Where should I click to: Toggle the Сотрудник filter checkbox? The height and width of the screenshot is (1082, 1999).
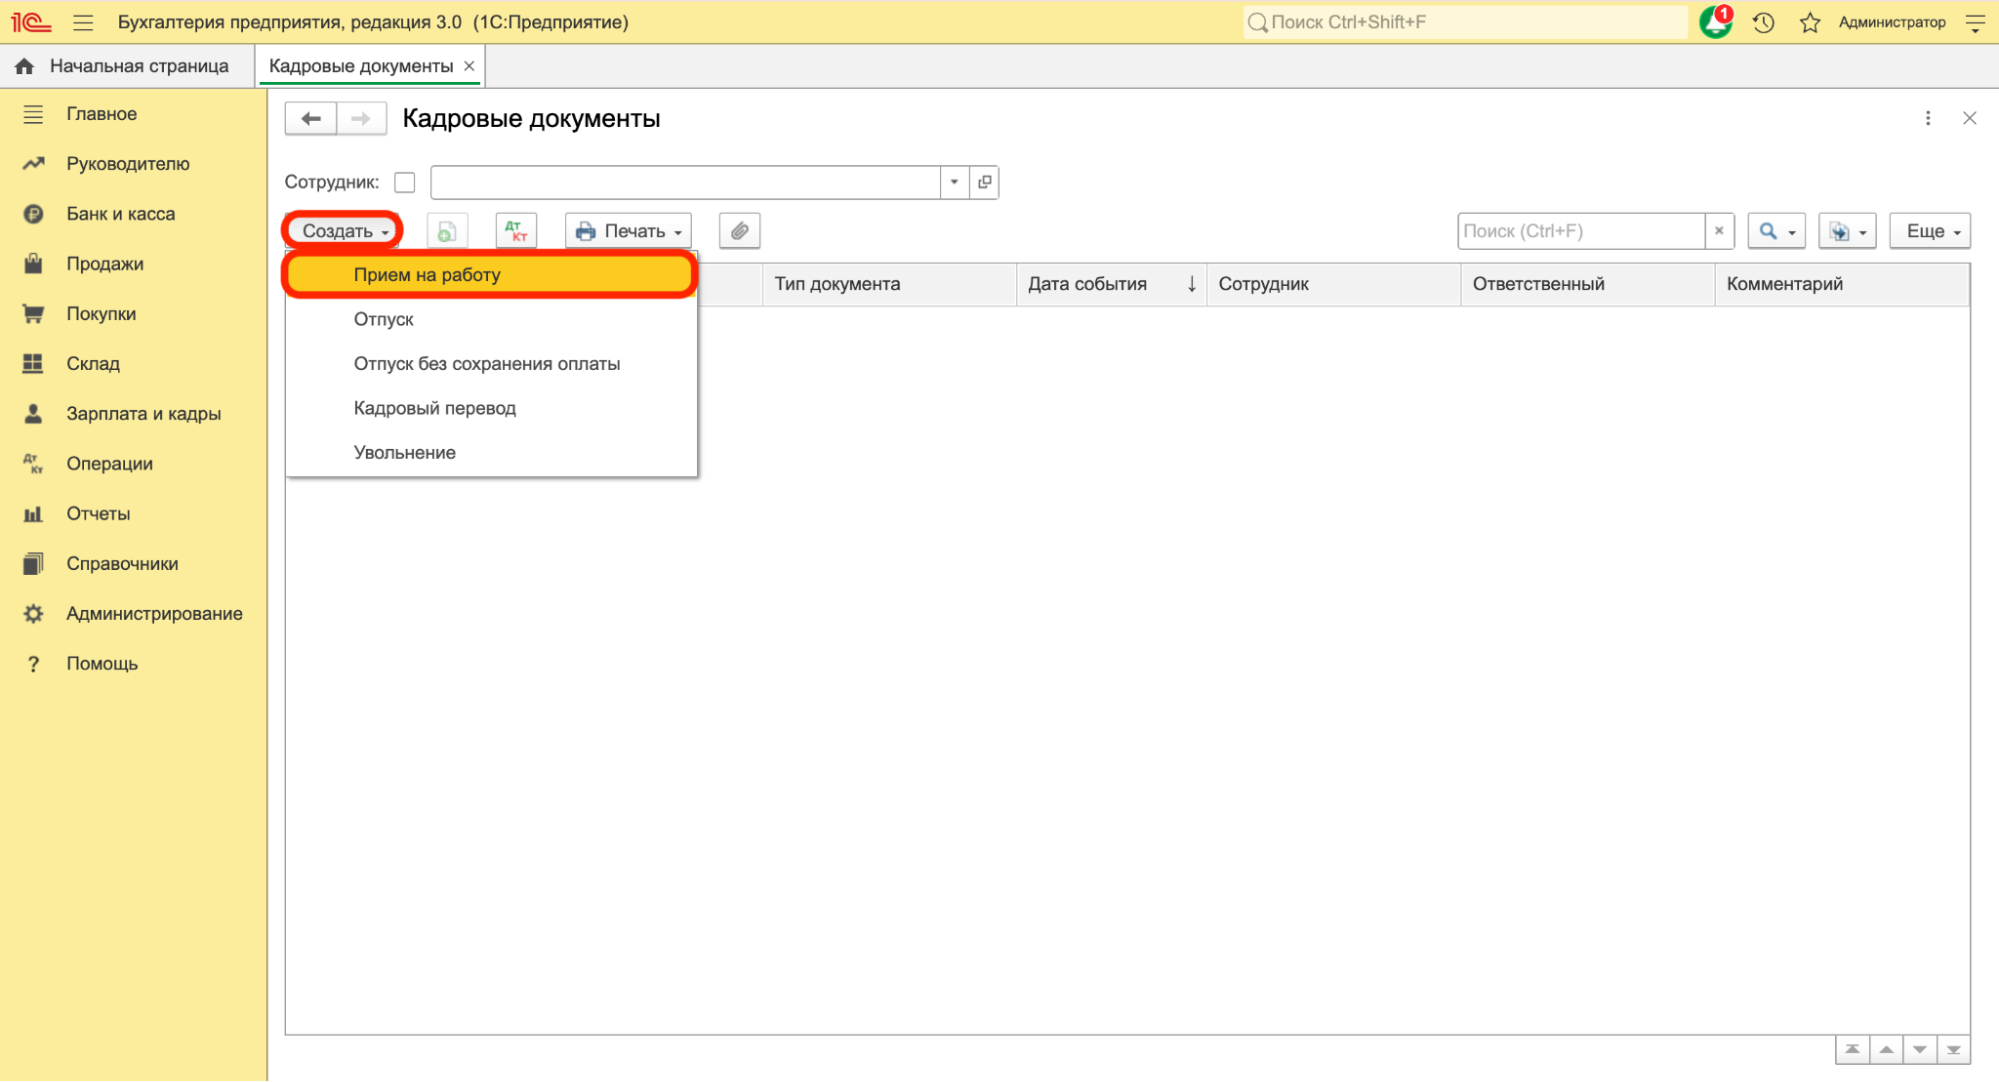click(x=404, y=182)
